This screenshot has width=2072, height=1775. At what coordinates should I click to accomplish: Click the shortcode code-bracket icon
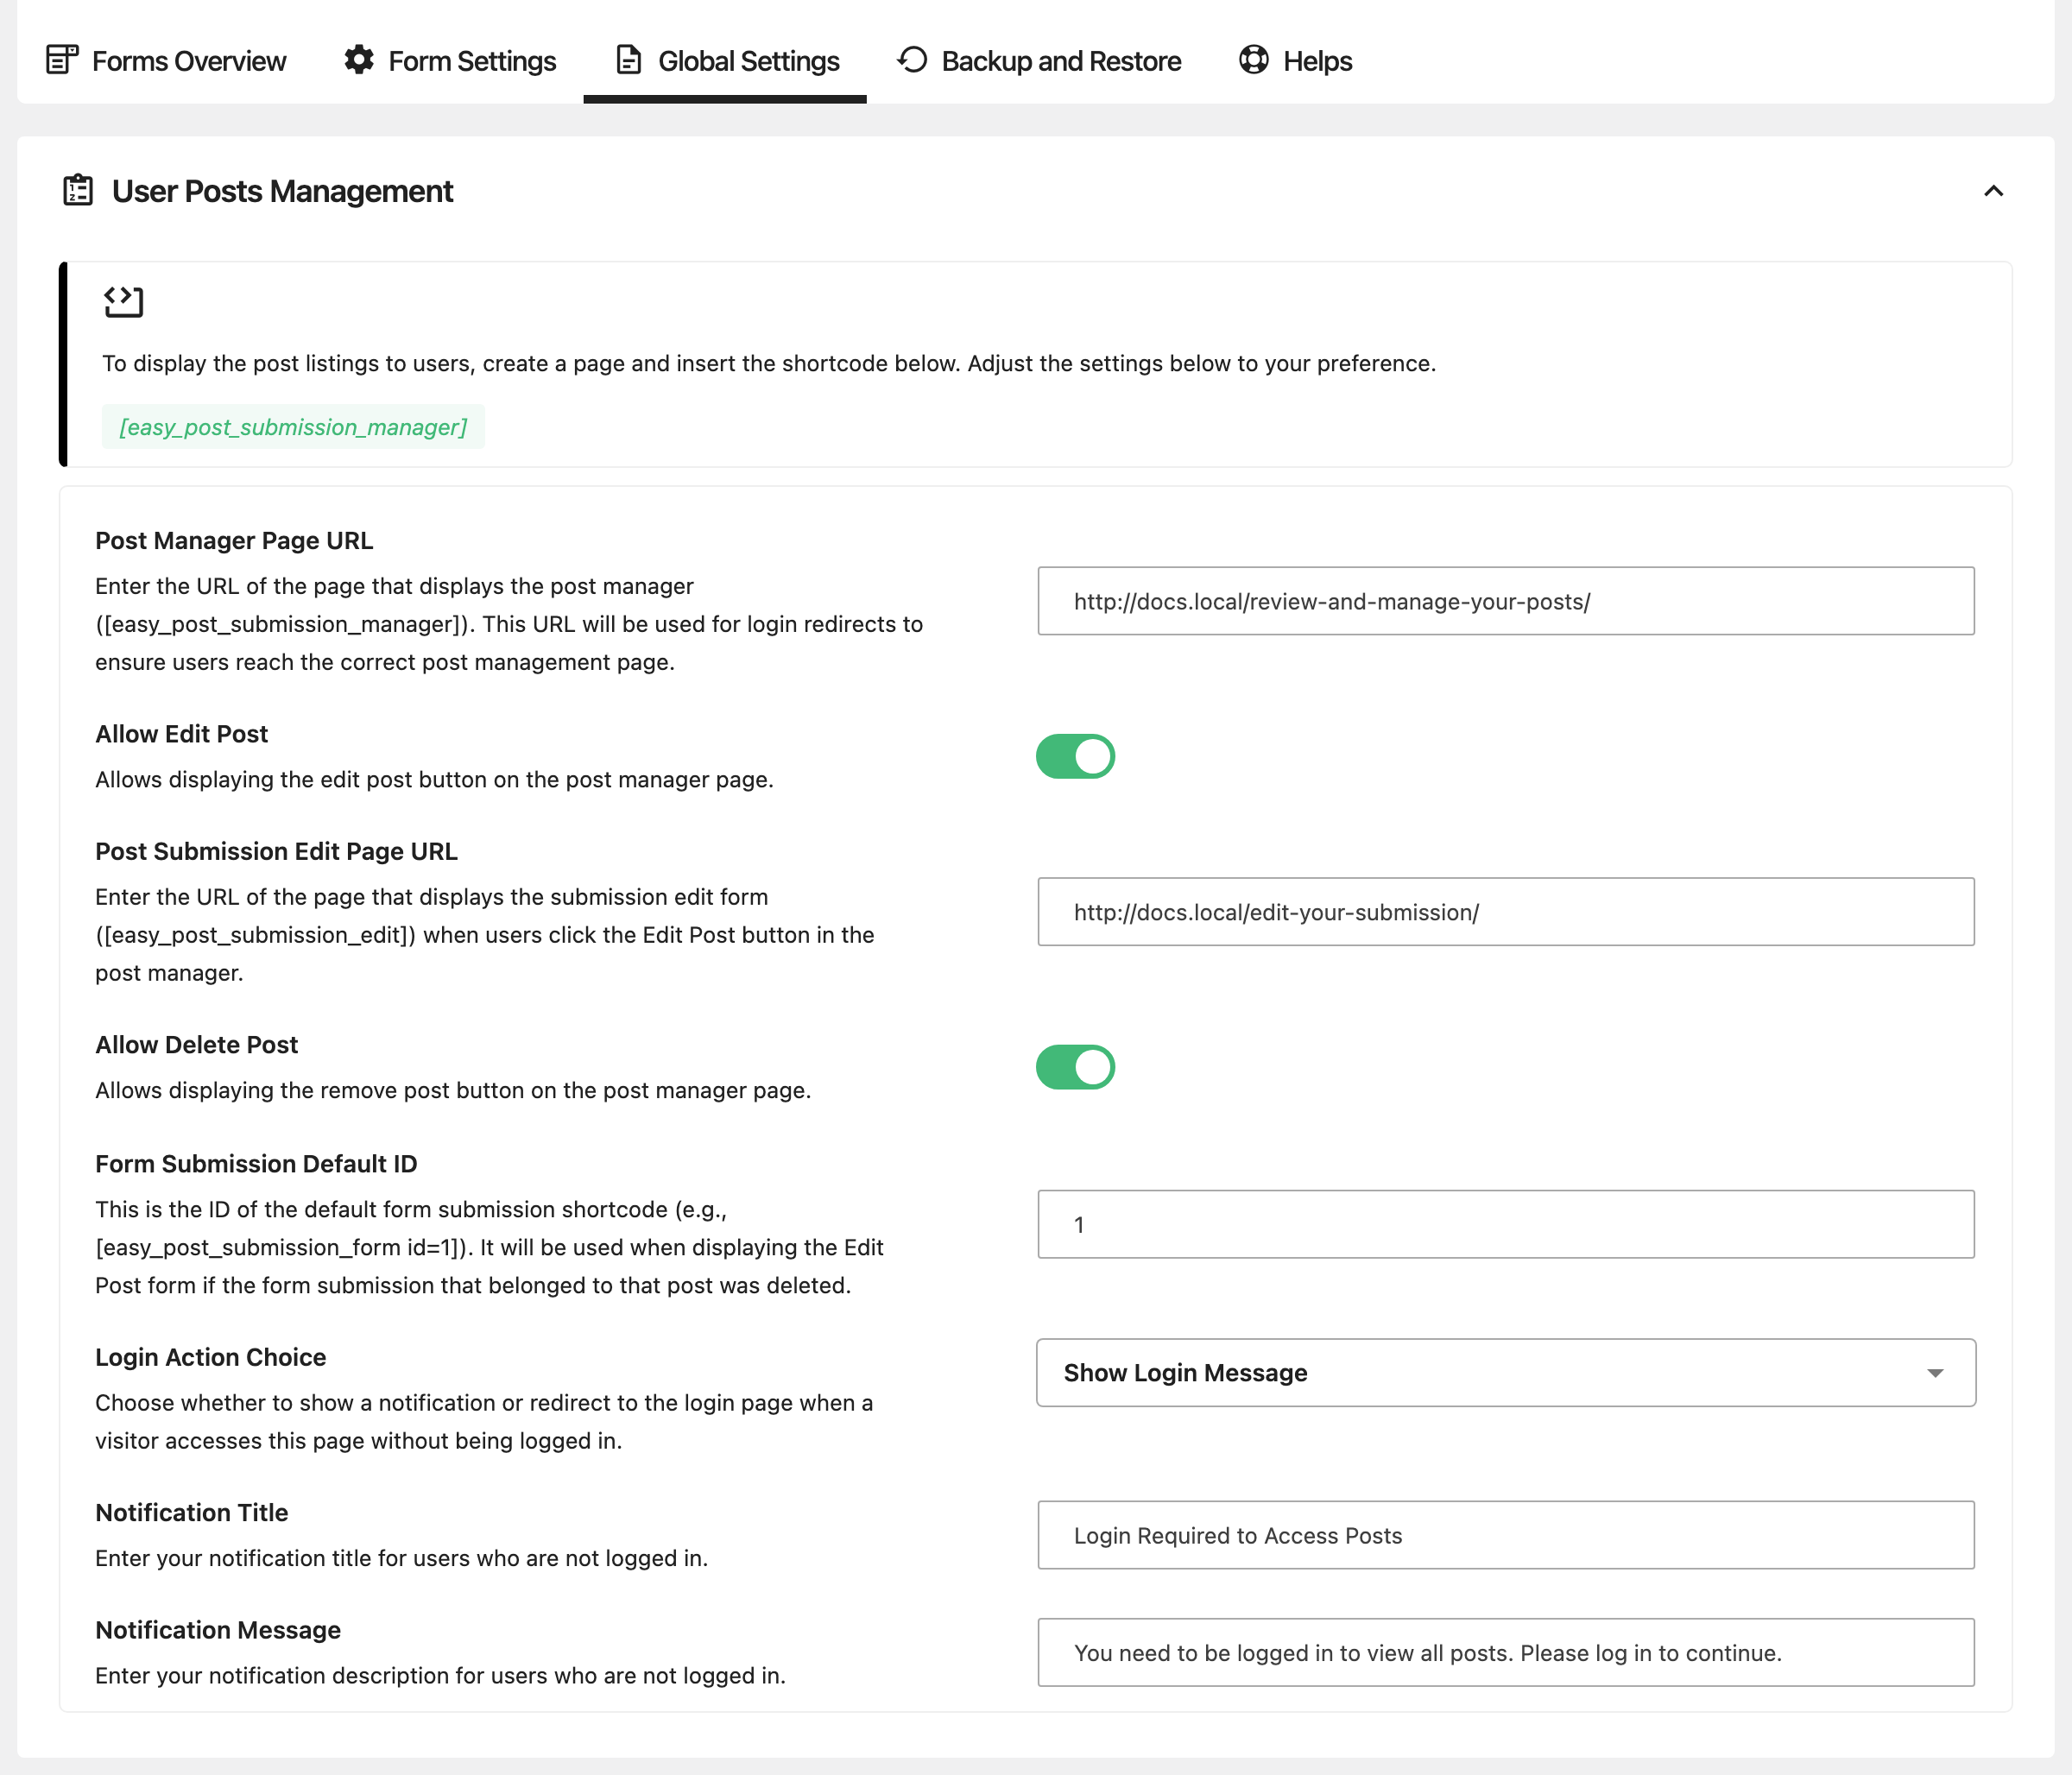pos(123,301)
